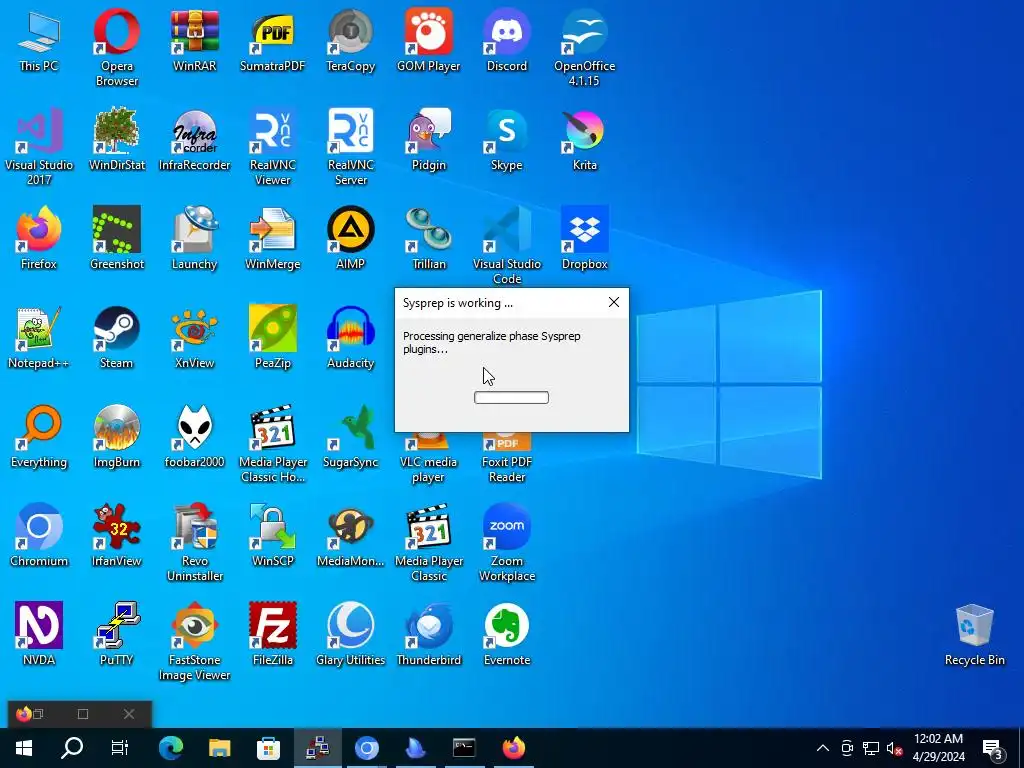
Task: Click the WinMerge desktop icon
Action: pos(273,238)
